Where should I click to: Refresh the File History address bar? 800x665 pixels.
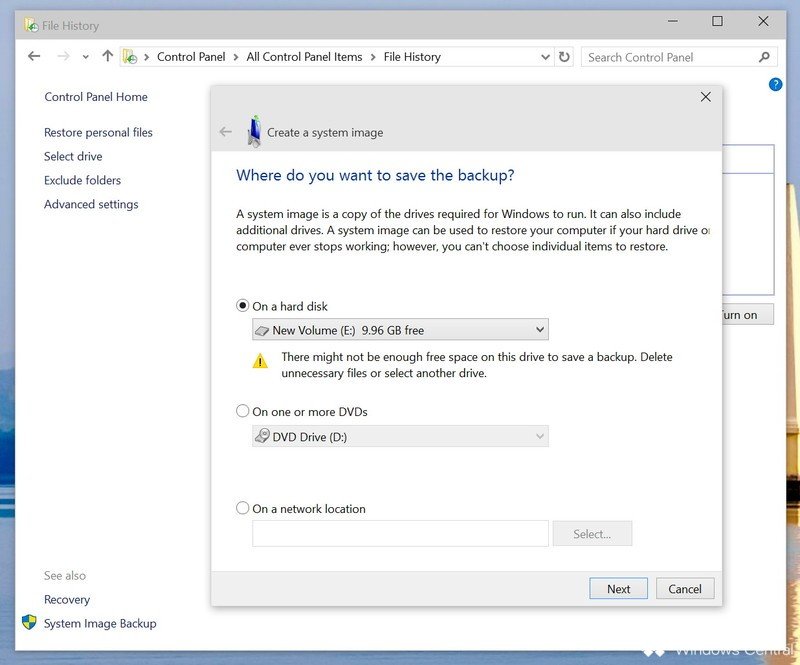564,57
